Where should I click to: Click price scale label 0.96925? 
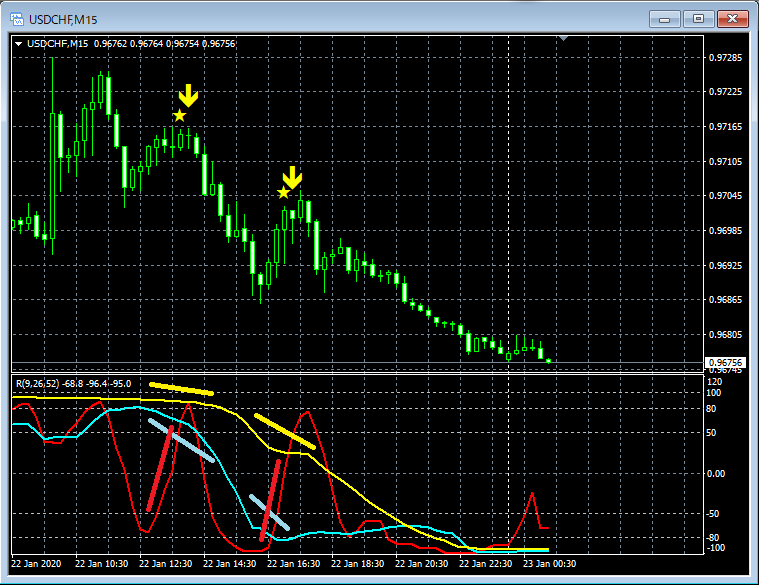pyautogui.click(x=725, y=266)
